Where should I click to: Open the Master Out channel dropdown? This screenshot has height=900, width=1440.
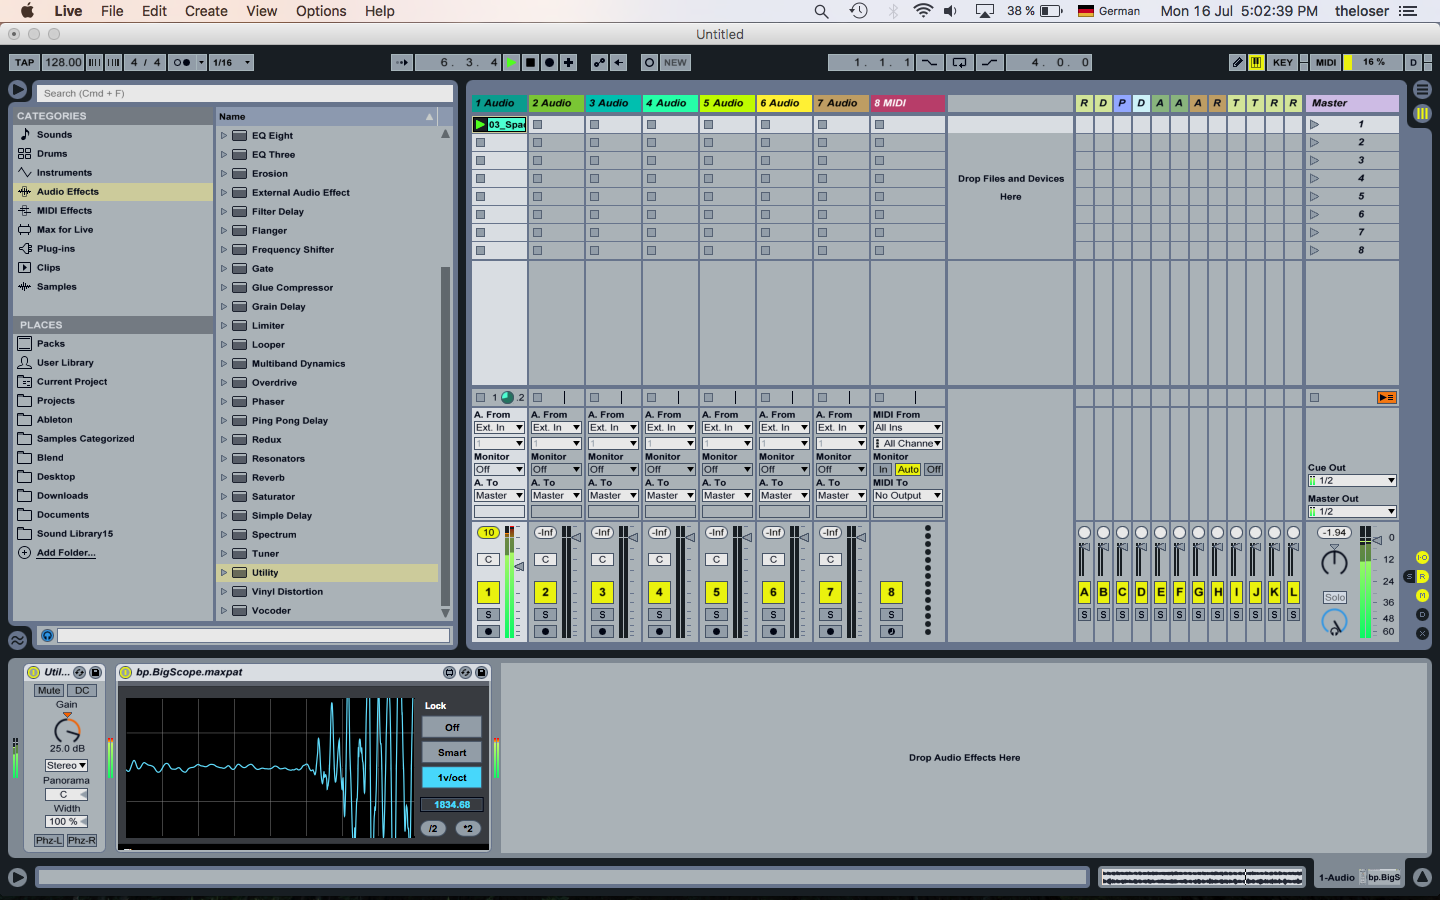point(1351,512)
